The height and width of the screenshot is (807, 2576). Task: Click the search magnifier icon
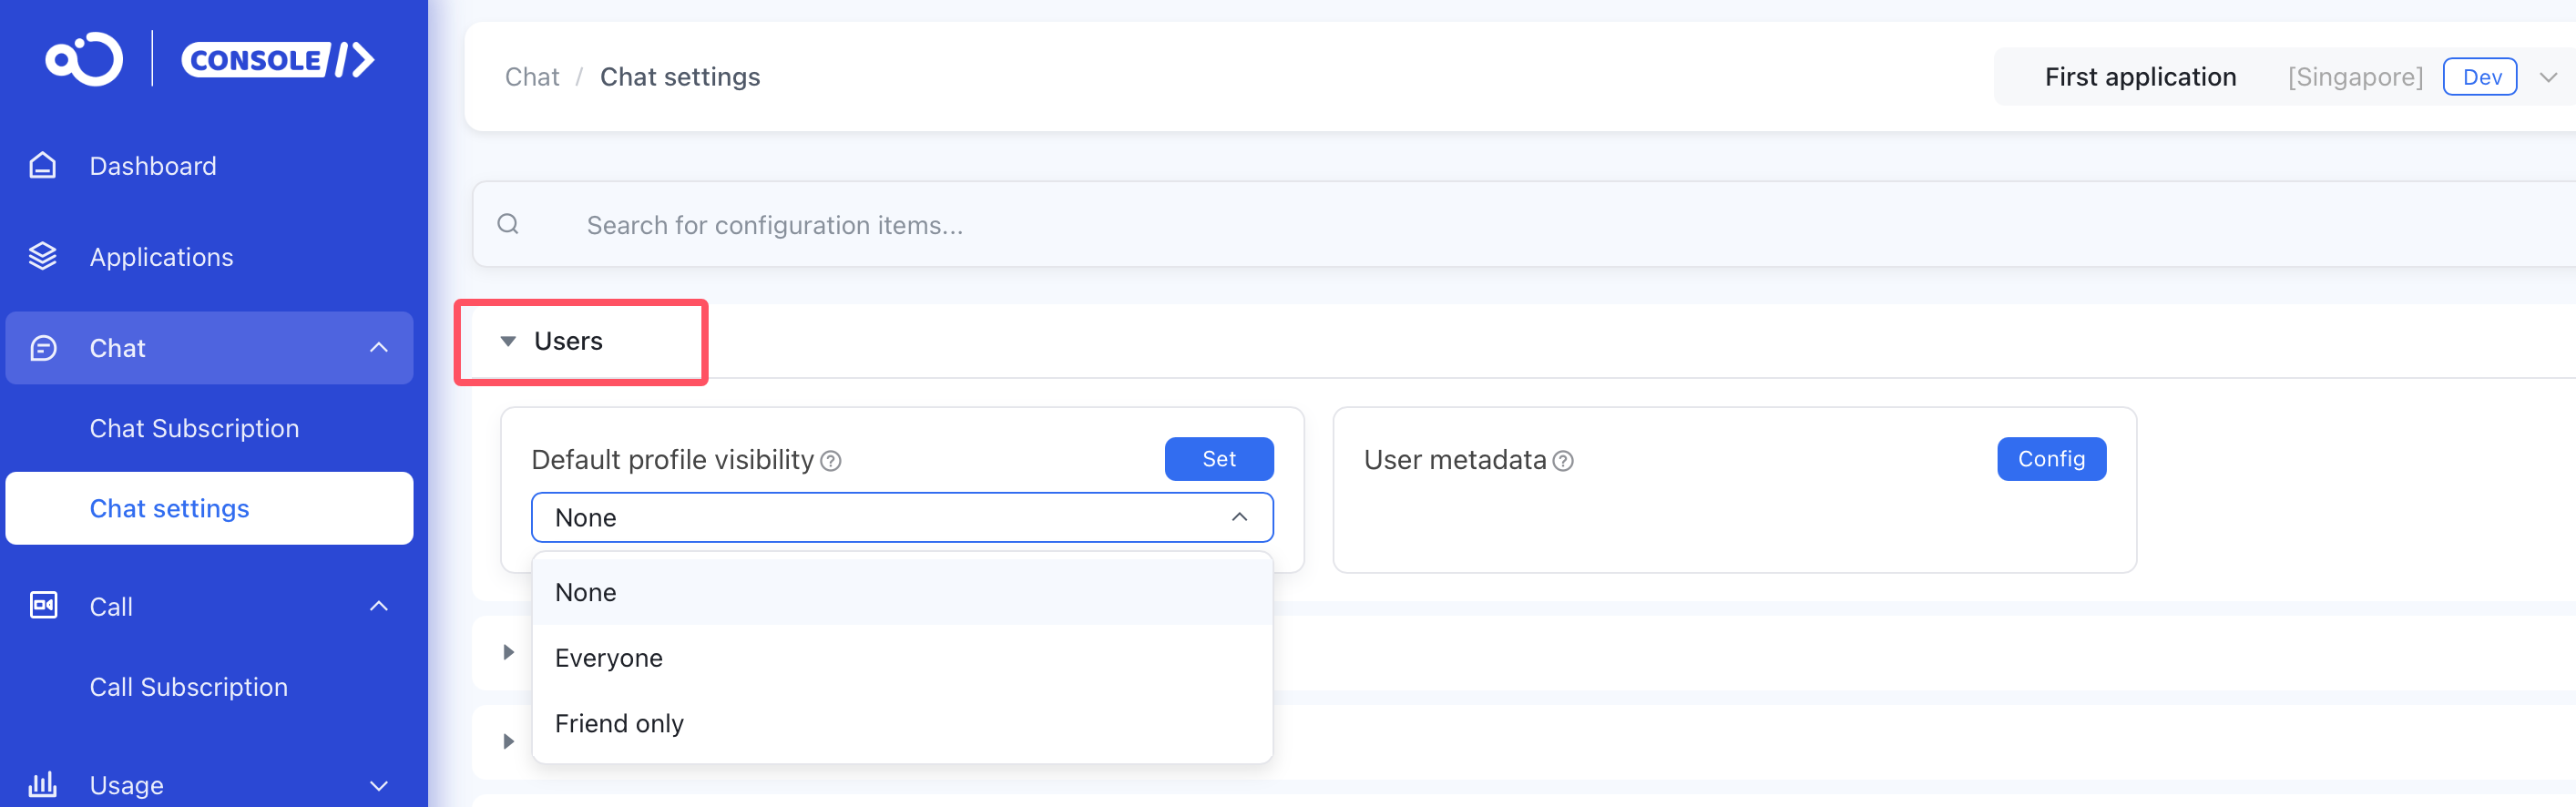(x=508, y=224)
